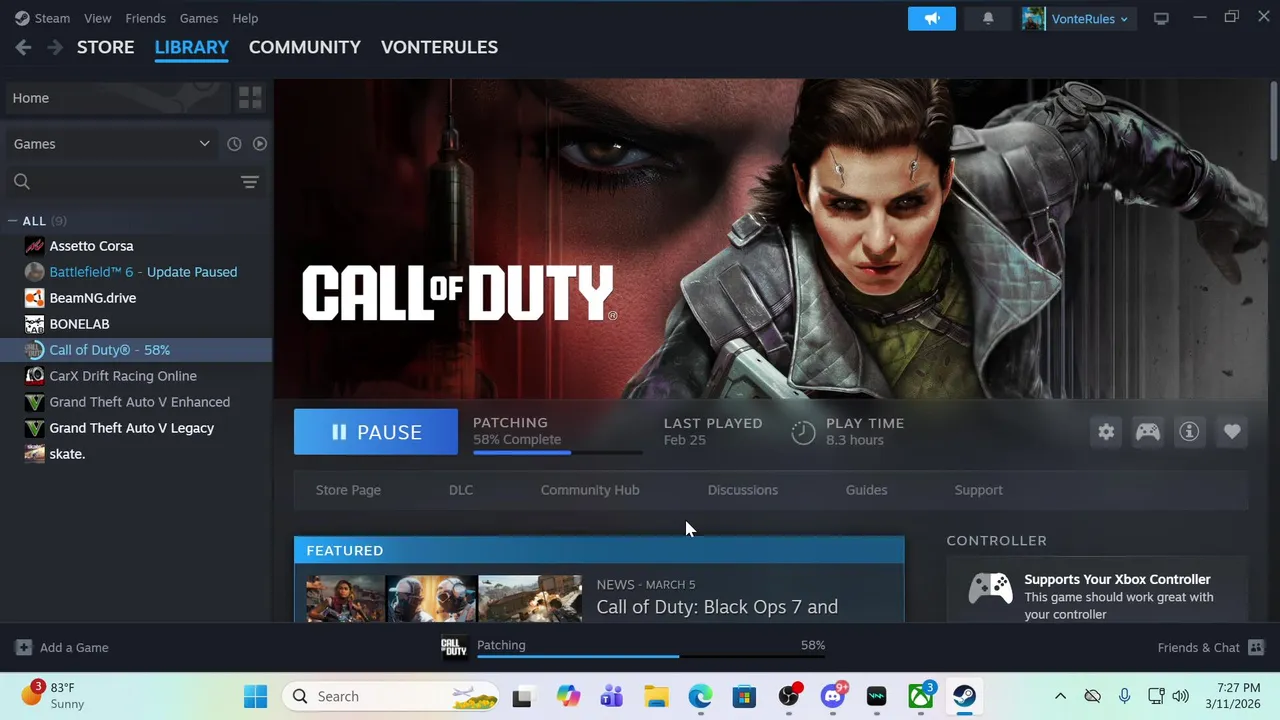Open the Steam menu
This screenshot has width=1280, height=720.
[x=52, y=18]
